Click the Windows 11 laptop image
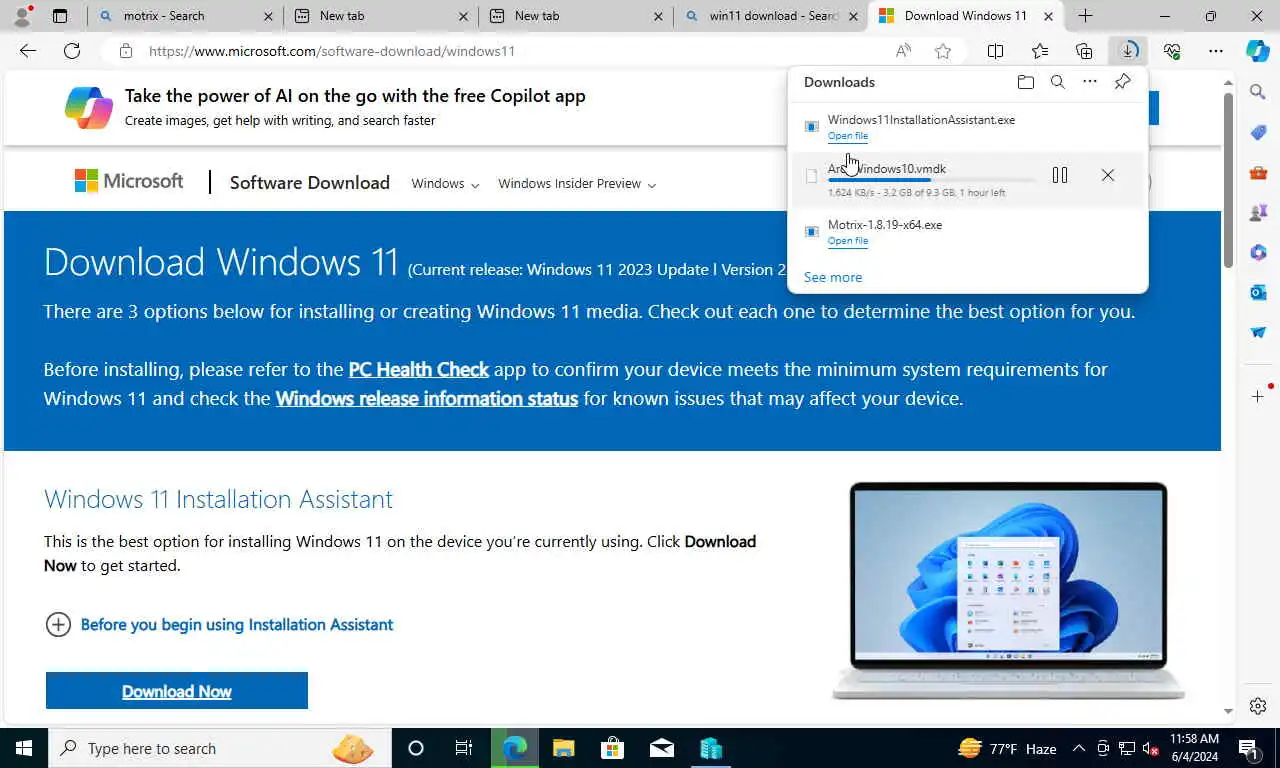This screenshot has width=1280, height=768. [x=1008, y=591]
